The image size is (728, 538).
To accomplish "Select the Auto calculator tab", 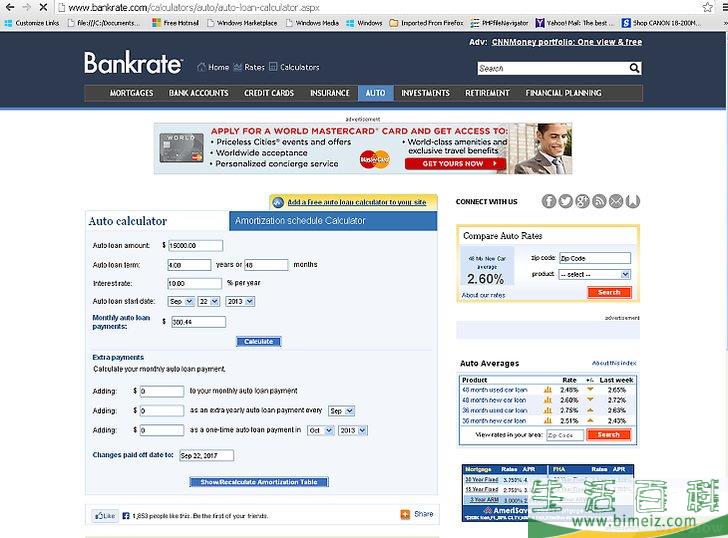I will click(x=157, y=221).
